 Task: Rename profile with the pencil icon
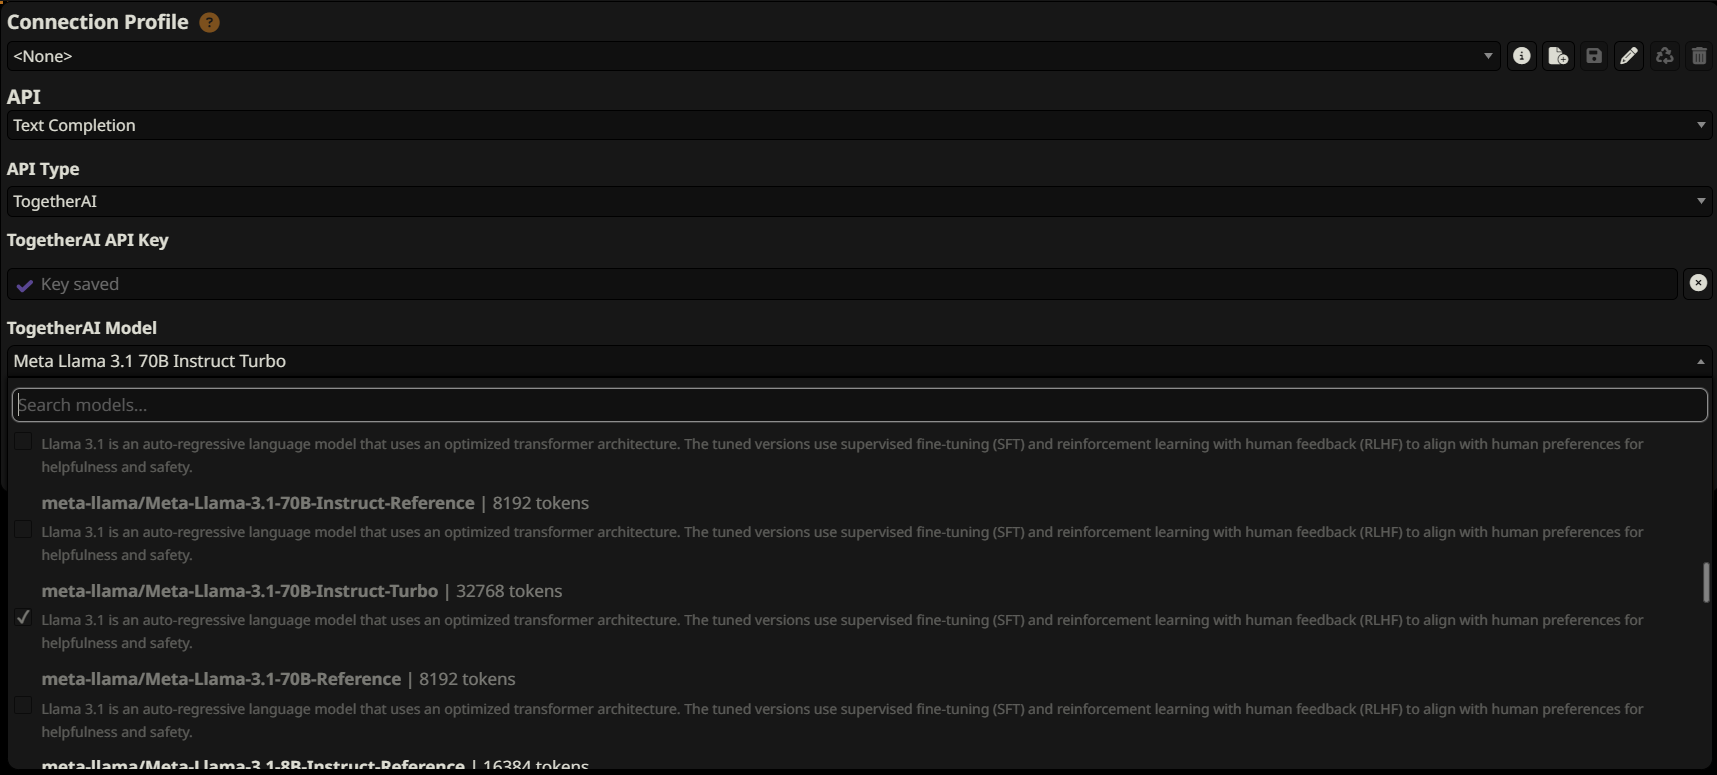point(1629,56)
